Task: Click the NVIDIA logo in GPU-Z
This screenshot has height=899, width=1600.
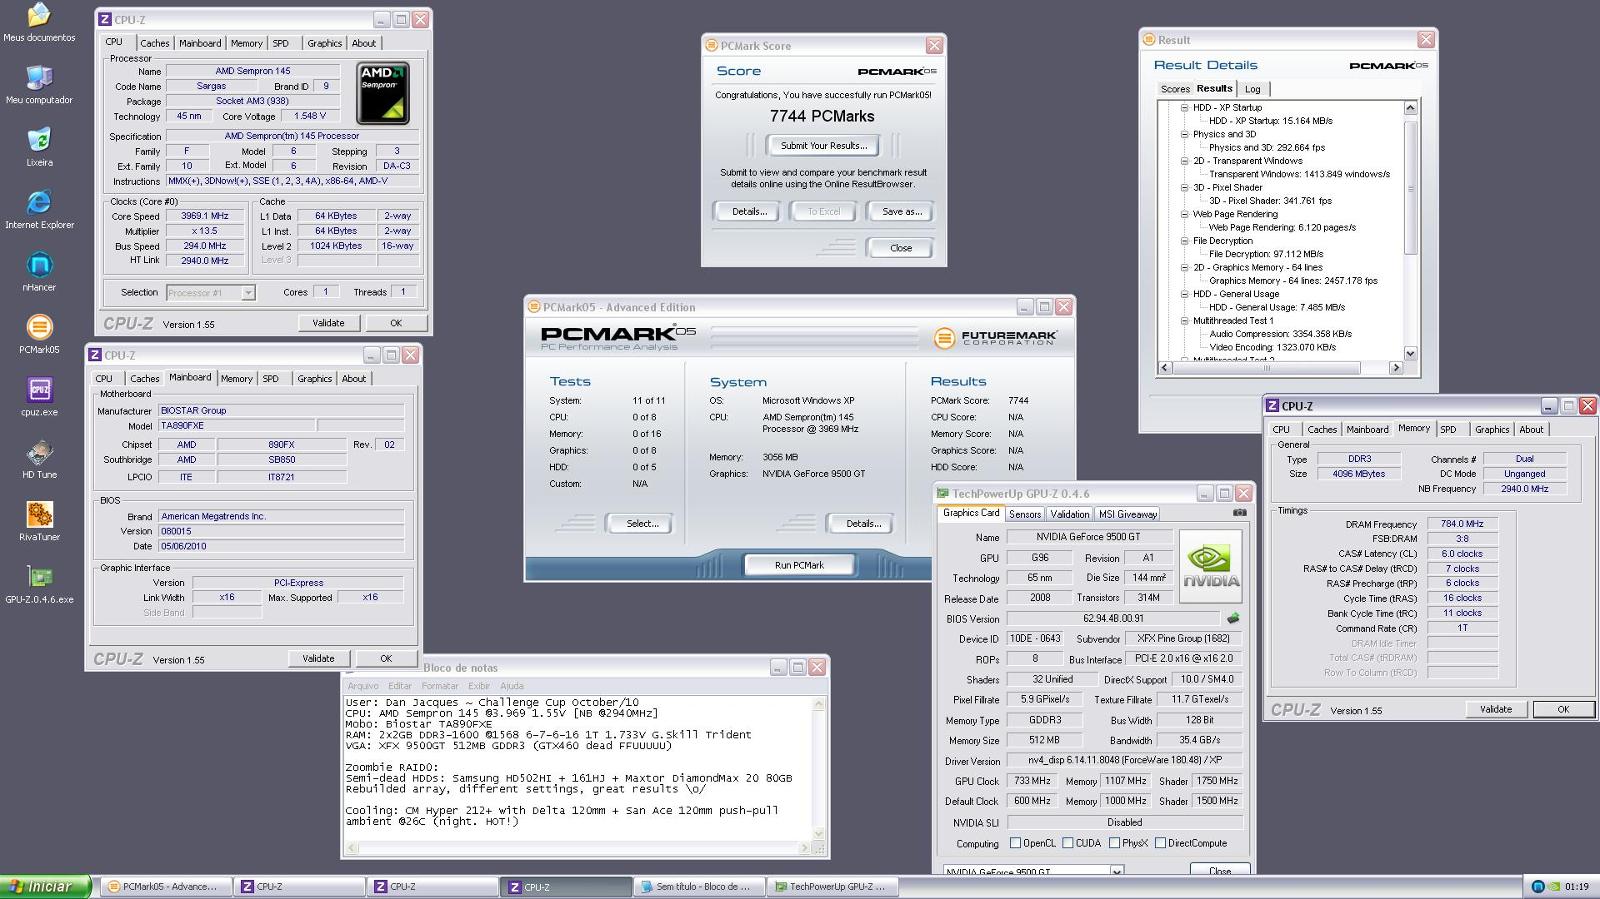Action: (x=1211, y=566)
